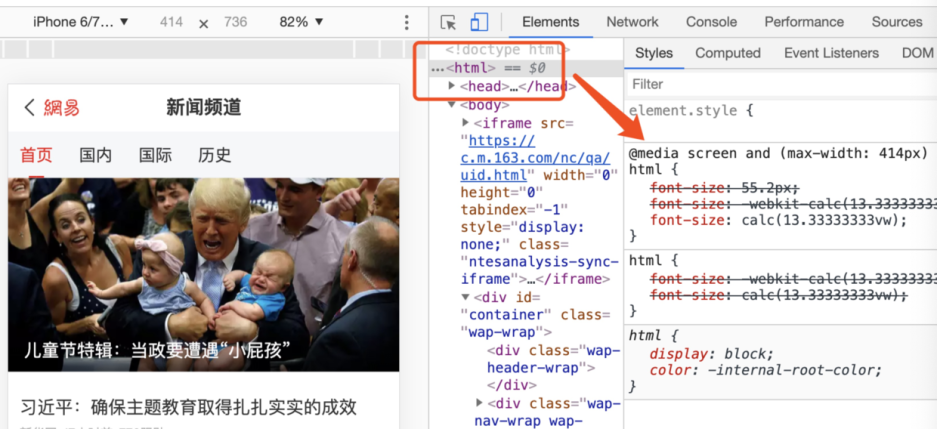
Task: Switch to the Sources tab
Action: [897, 22]
